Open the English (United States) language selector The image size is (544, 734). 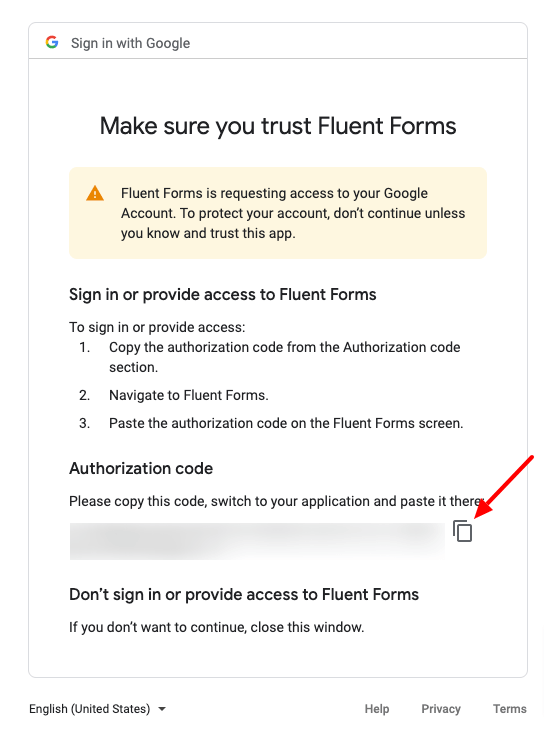[97, 709]
